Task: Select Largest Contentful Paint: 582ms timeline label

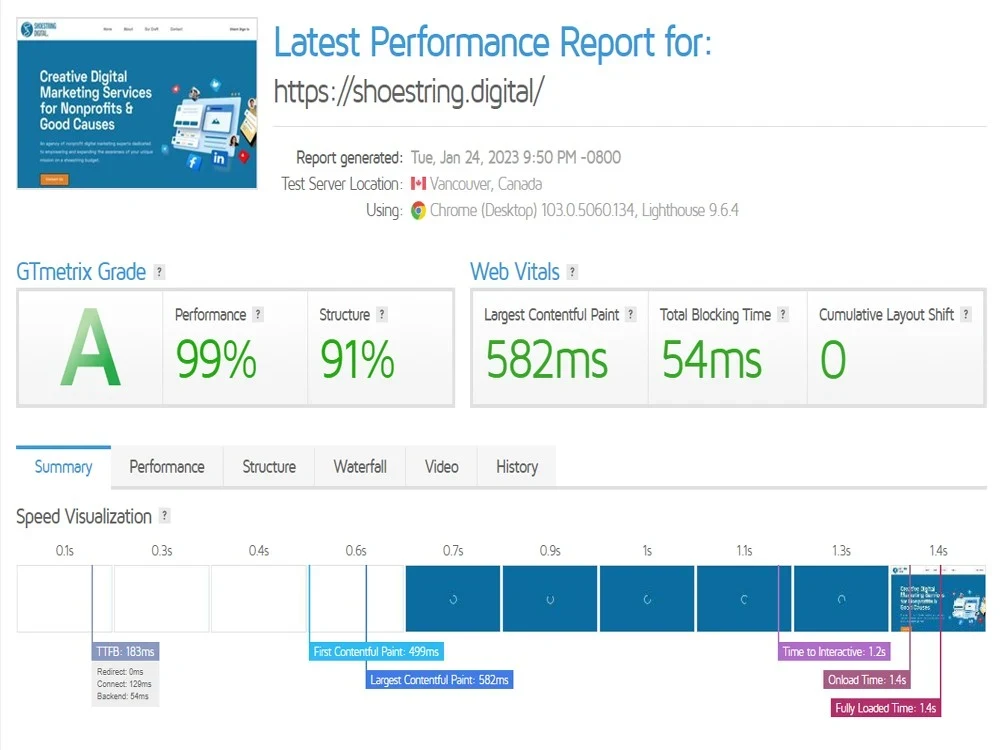Action: (439, 680)
